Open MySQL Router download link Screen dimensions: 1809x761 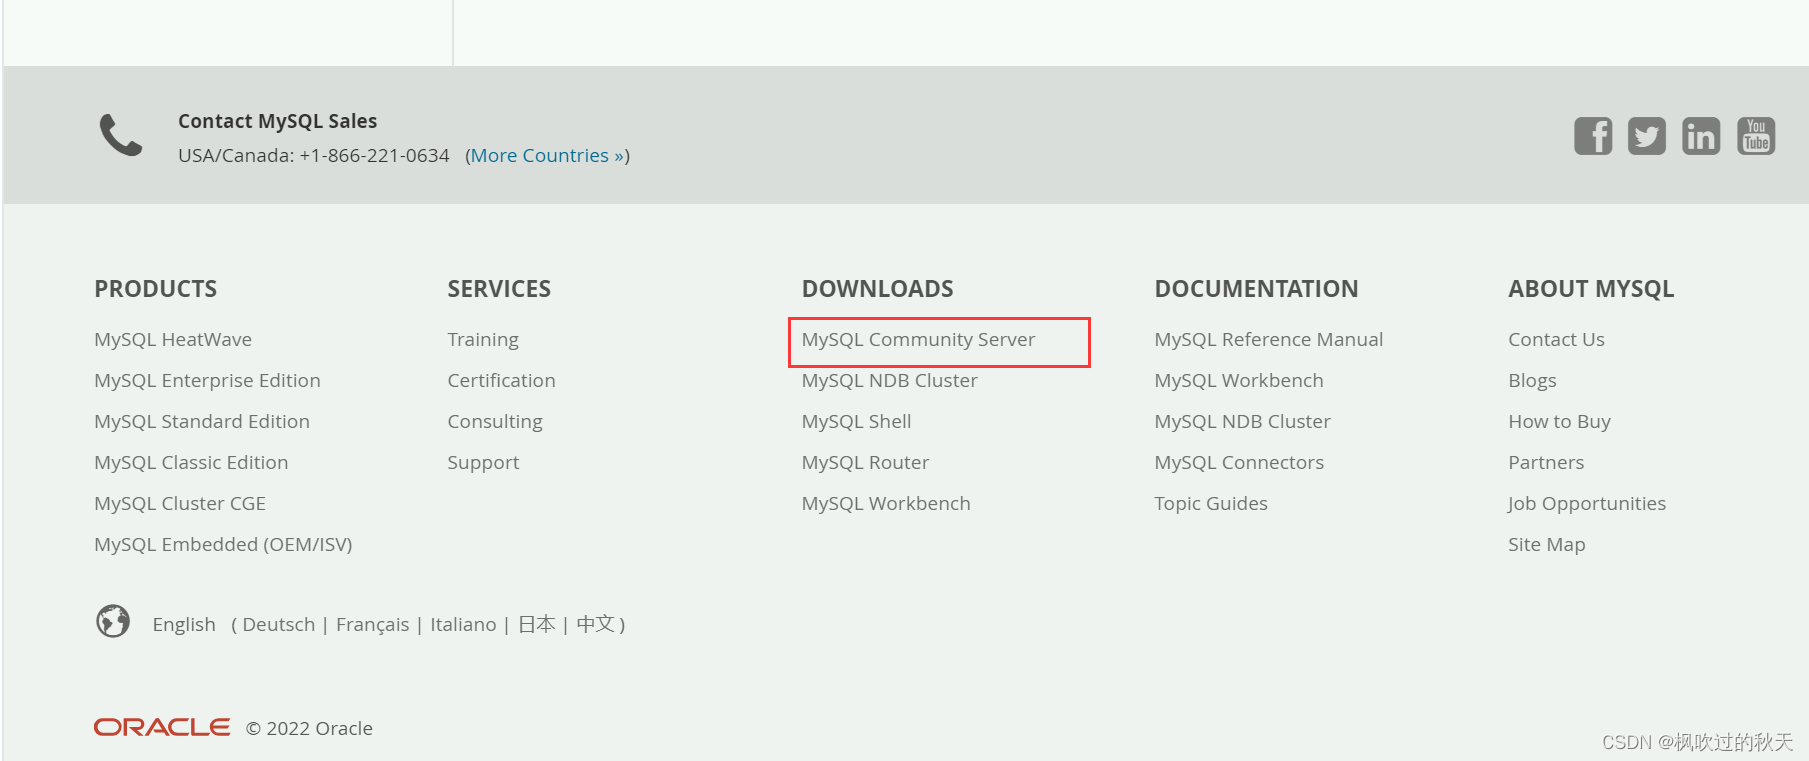click(x=865, y=463)
